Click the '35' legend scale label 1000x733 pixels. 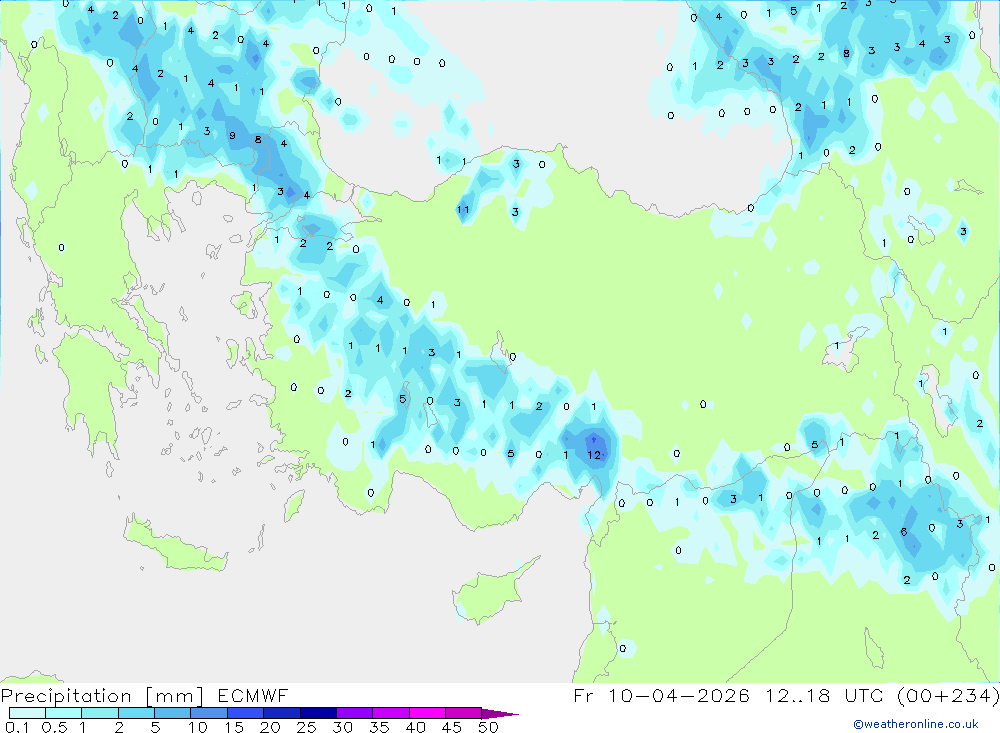tap(379, 727)
